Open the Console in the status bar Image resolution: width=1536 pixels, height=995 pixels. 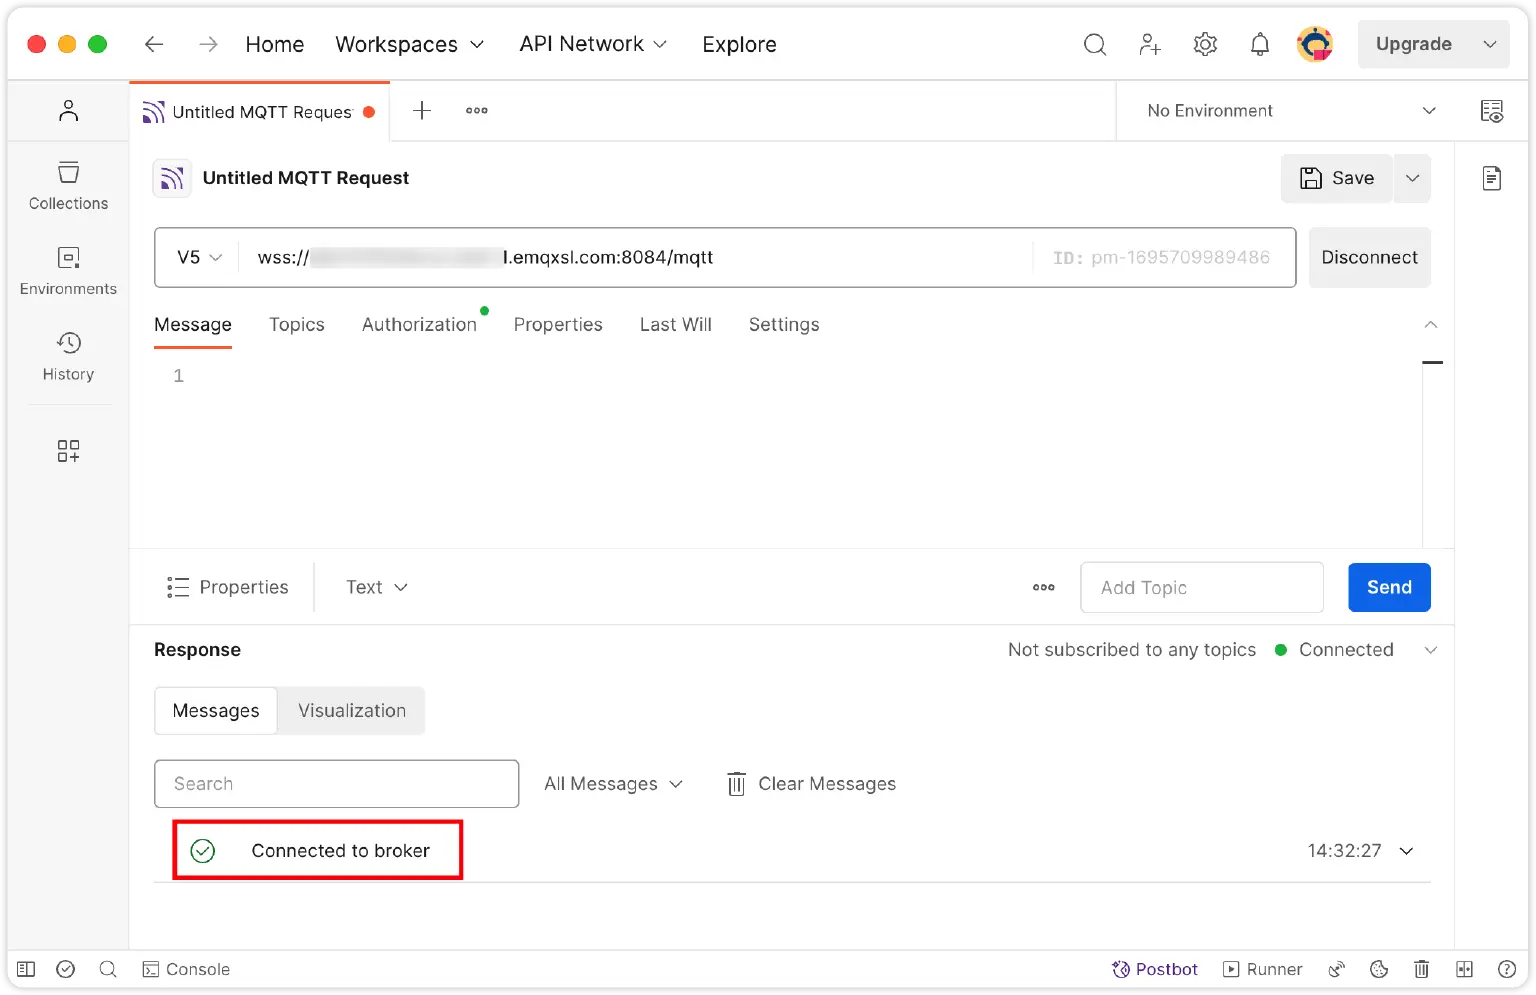pyautogui.click(x=187, y=969)
